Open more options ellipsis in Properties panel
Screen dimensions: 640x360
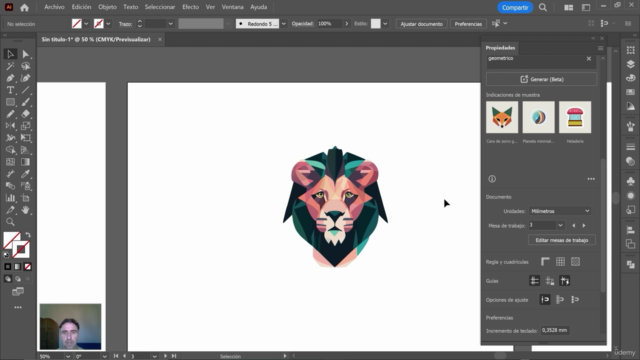[x=591, y=179]
